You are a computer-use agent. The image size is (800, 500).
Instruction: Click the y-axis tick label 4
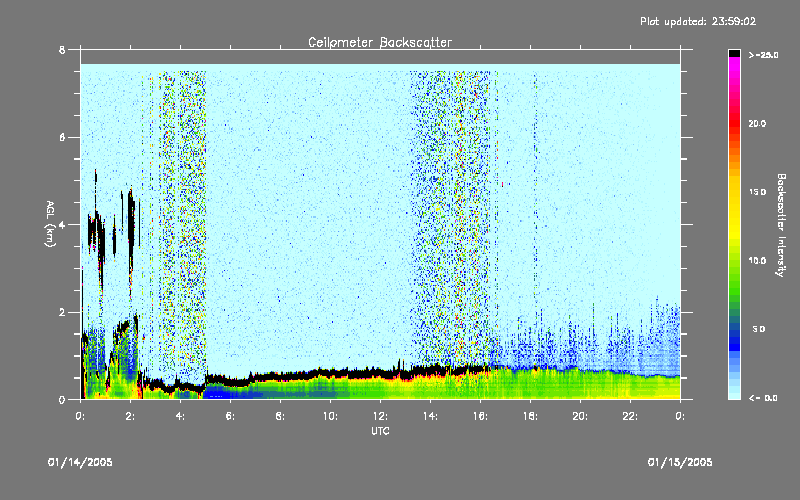click(62, 225)
